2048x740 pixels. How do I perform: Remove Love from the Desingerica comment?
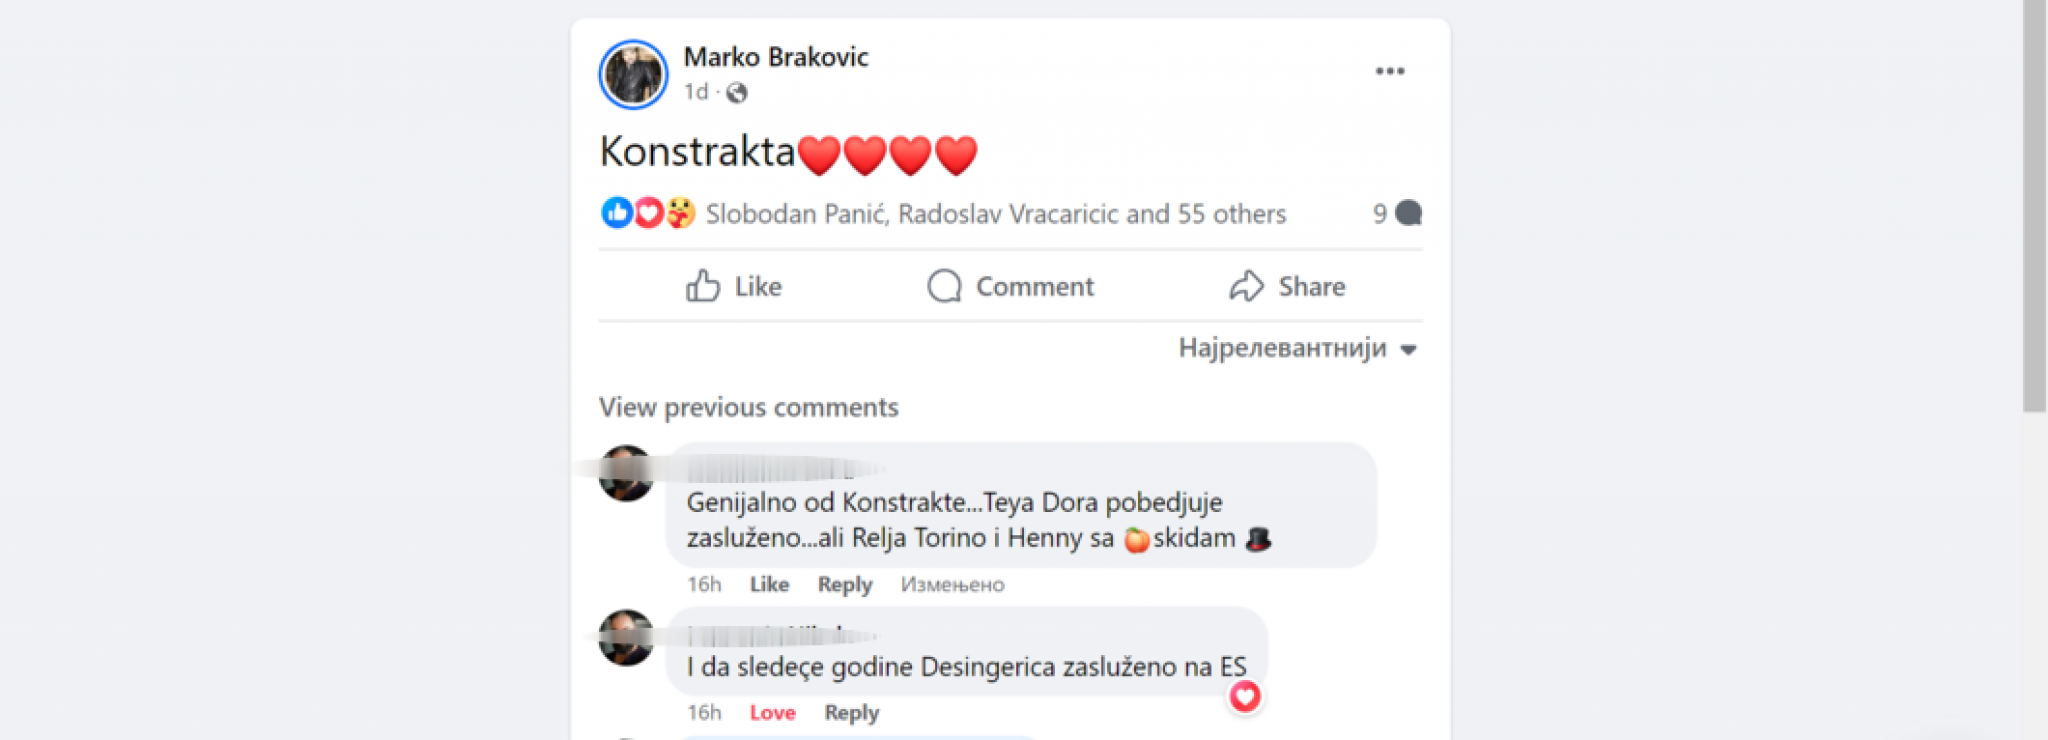(x=772, y=712)
